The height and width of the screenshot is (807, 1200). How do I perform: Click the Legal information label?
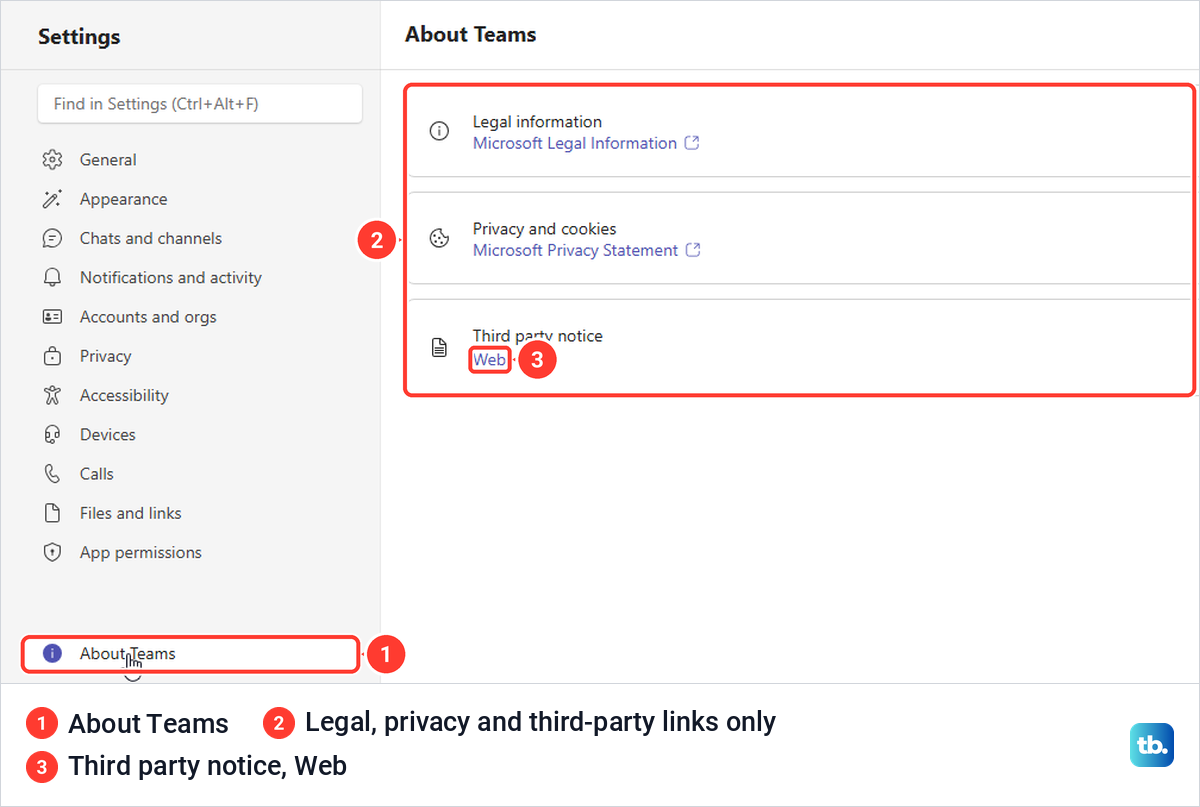click(537, 122)
